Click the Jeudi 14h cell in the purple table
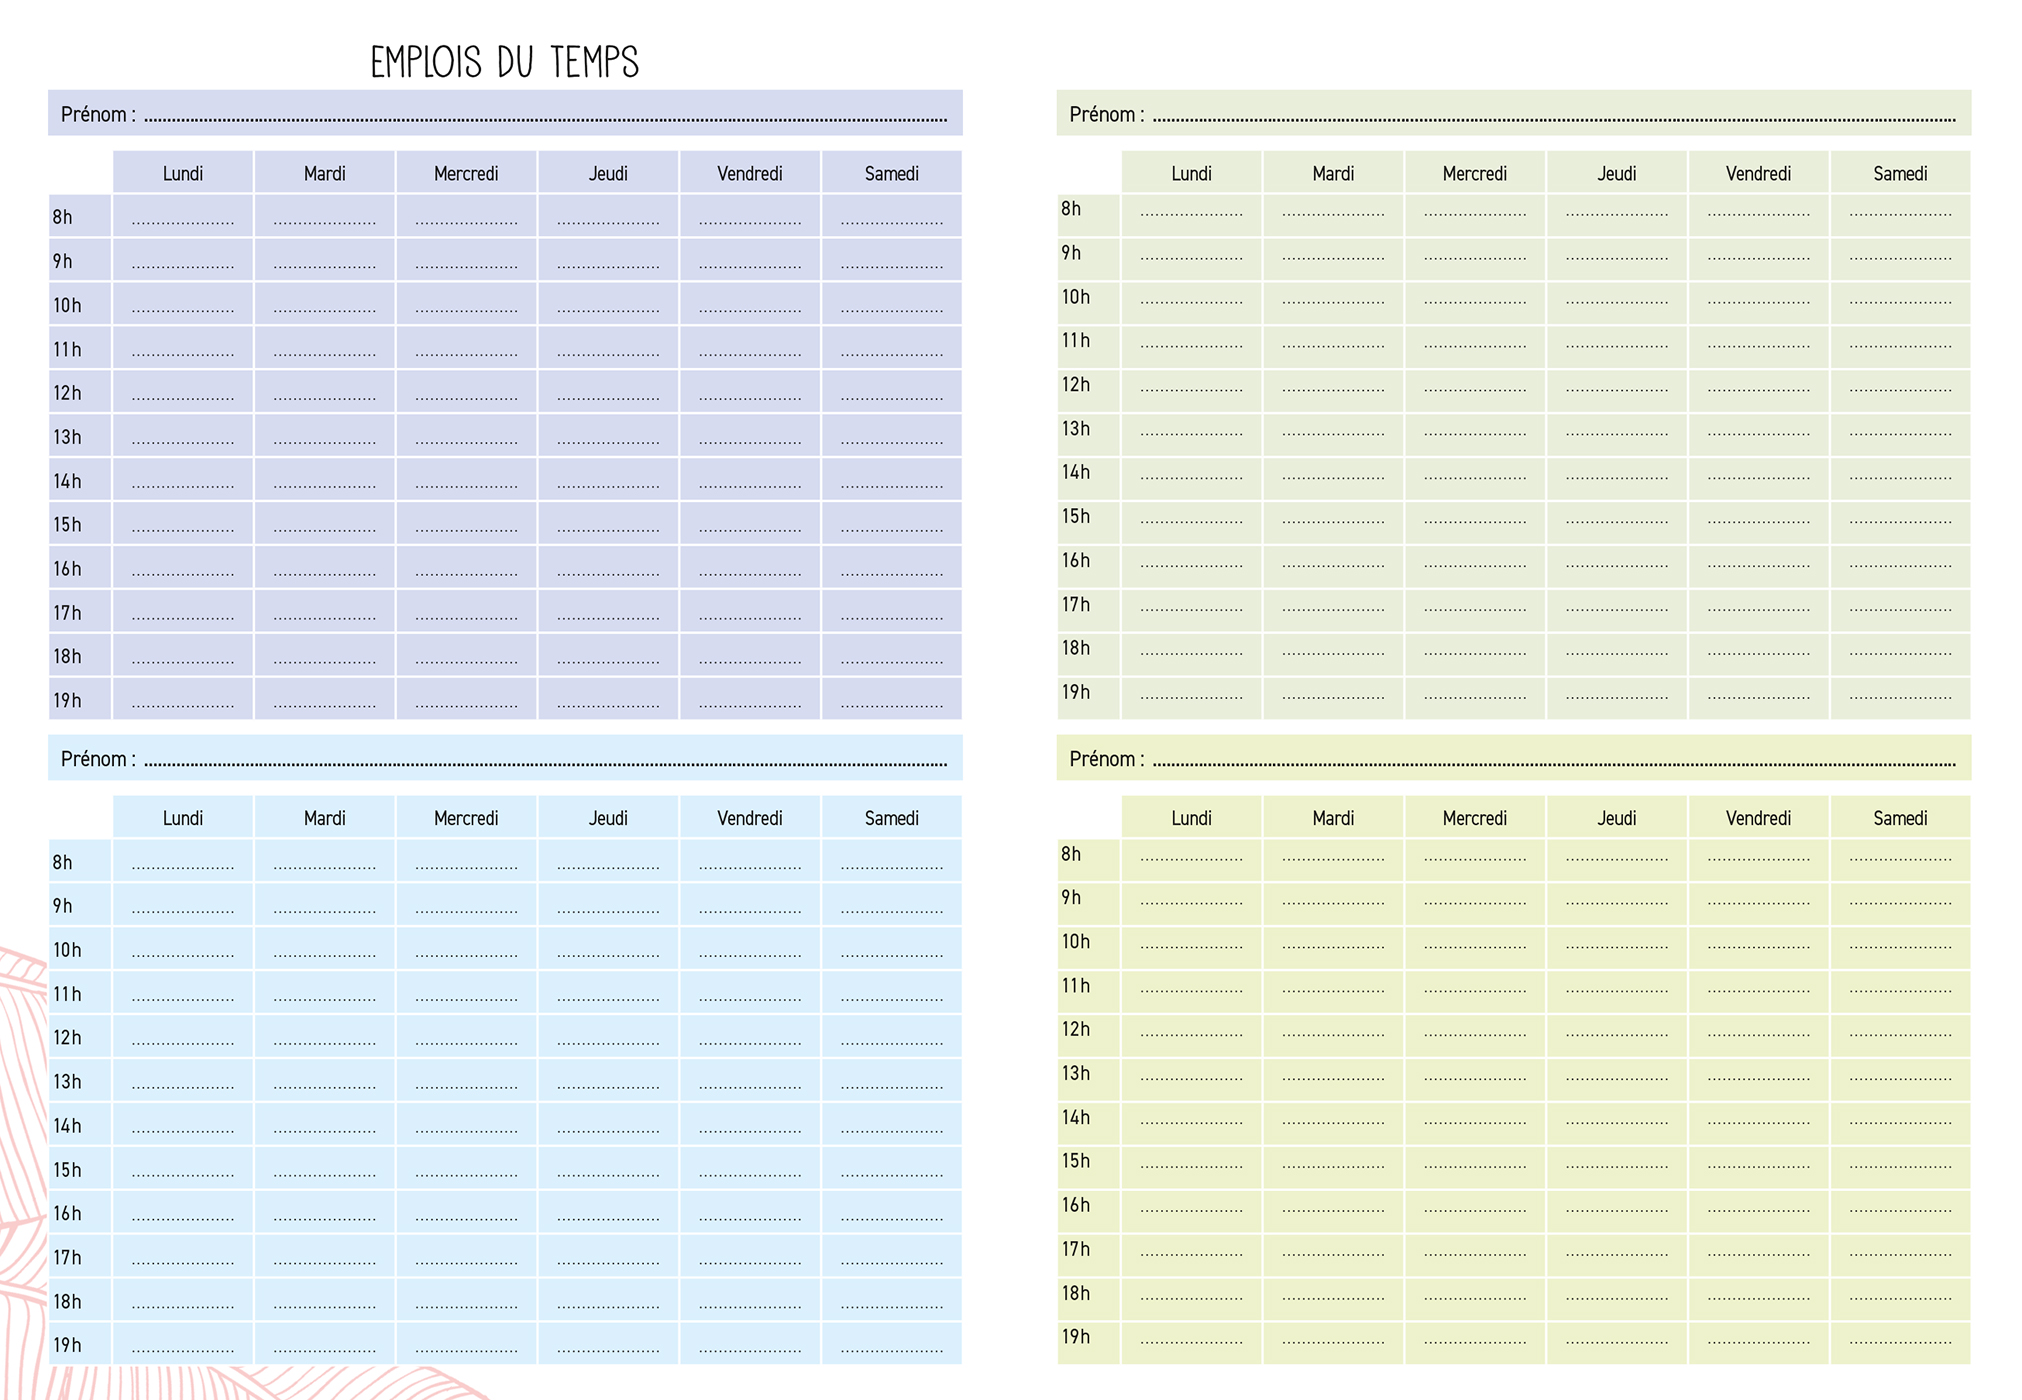Screen dimensions: 2022x1400 click(x=608, y=481)
